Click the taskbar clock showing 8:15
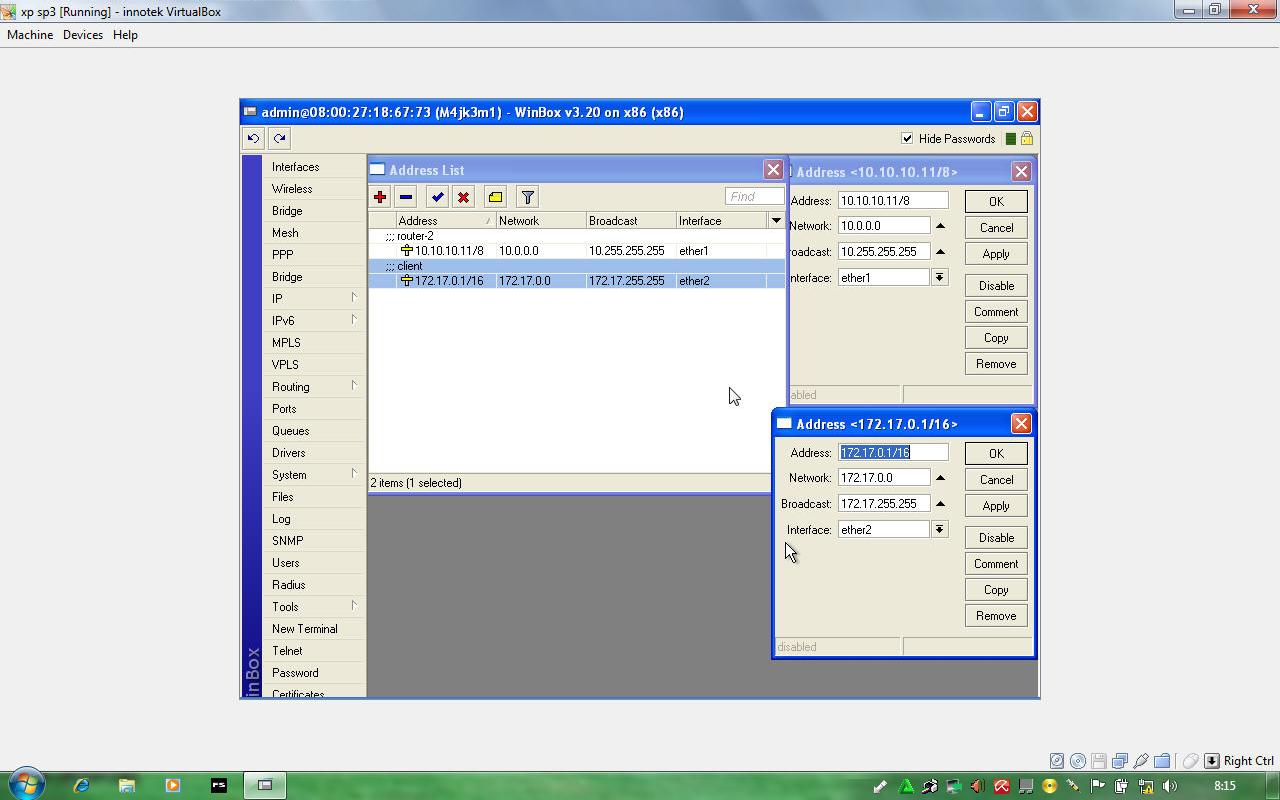Image resolution: width=1280 pixels, height=800 pixels. pos(1224,786)
